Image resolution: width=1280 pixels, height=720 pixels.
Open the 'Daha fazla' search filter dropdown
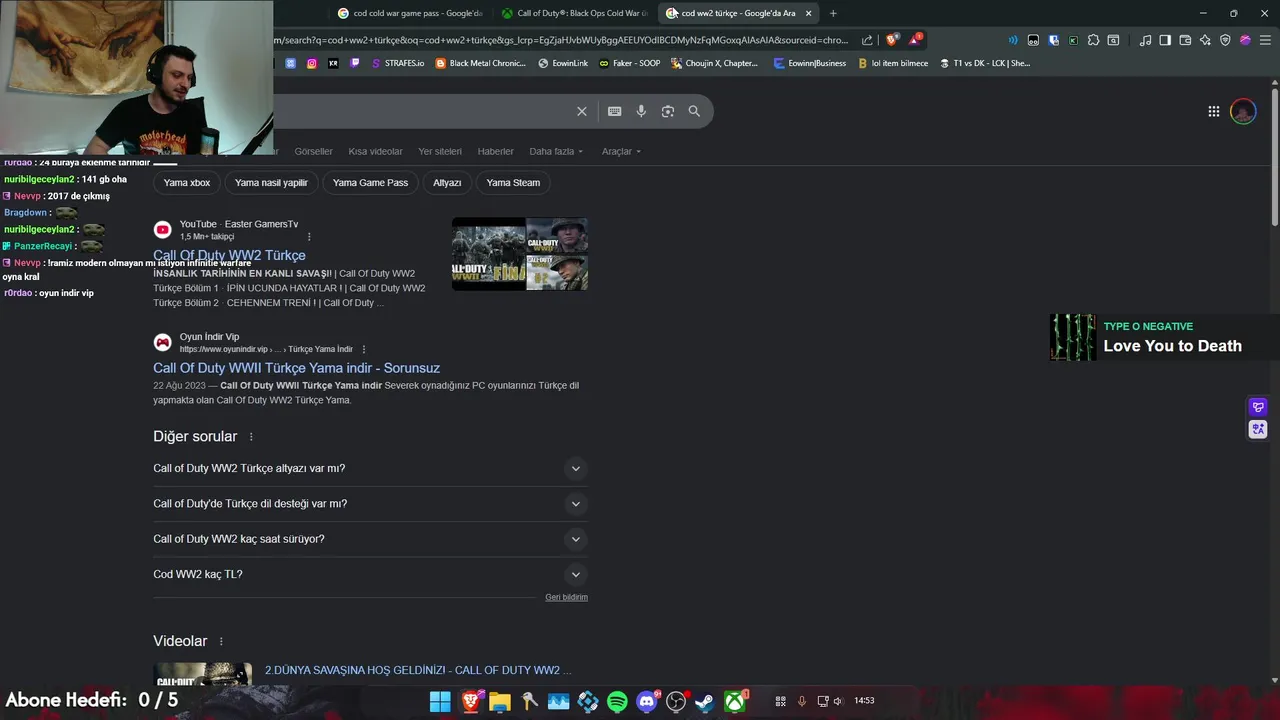pos(556,151)
